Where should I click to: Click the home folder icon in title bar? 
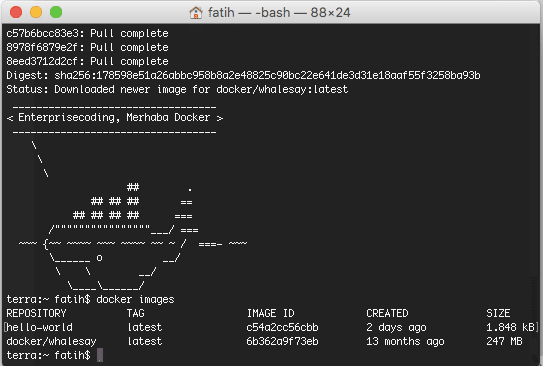pyautogui.click(x=196, y=13)
